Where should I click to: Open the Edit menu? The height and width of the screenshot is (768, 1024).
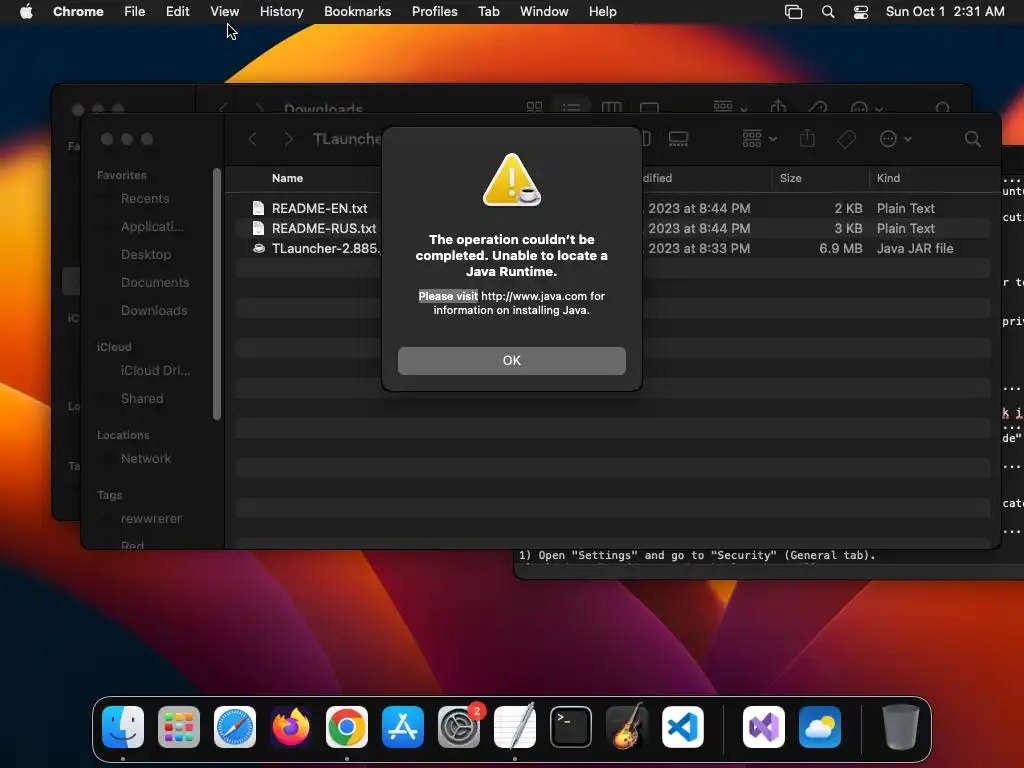[177, 12]
